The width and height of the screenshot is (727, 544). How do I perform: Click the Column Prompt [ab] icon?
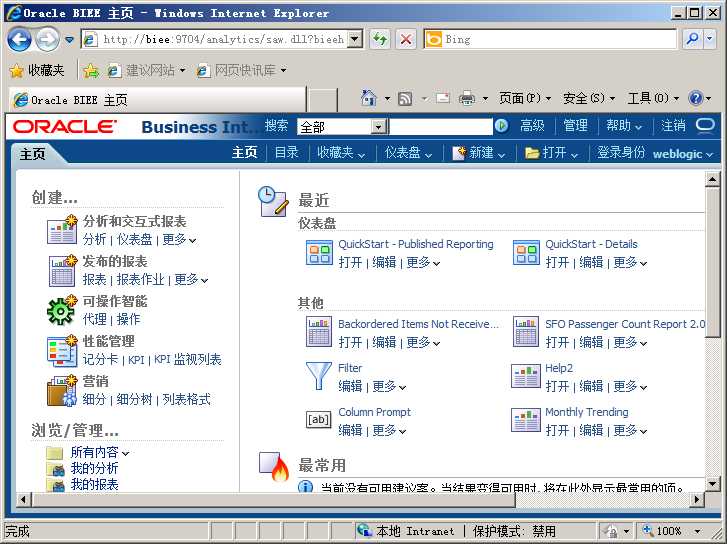[x=319, y=419]
